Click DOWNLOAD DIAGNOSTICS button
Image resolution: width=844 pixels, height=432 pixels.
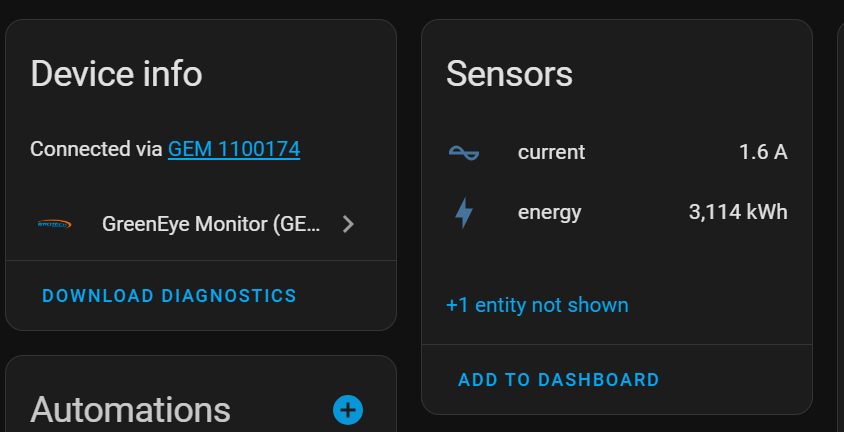170,296
